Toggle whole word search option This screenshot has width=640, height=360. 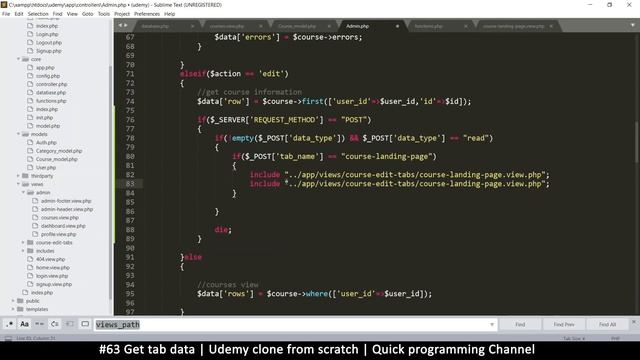pos(40,324)
